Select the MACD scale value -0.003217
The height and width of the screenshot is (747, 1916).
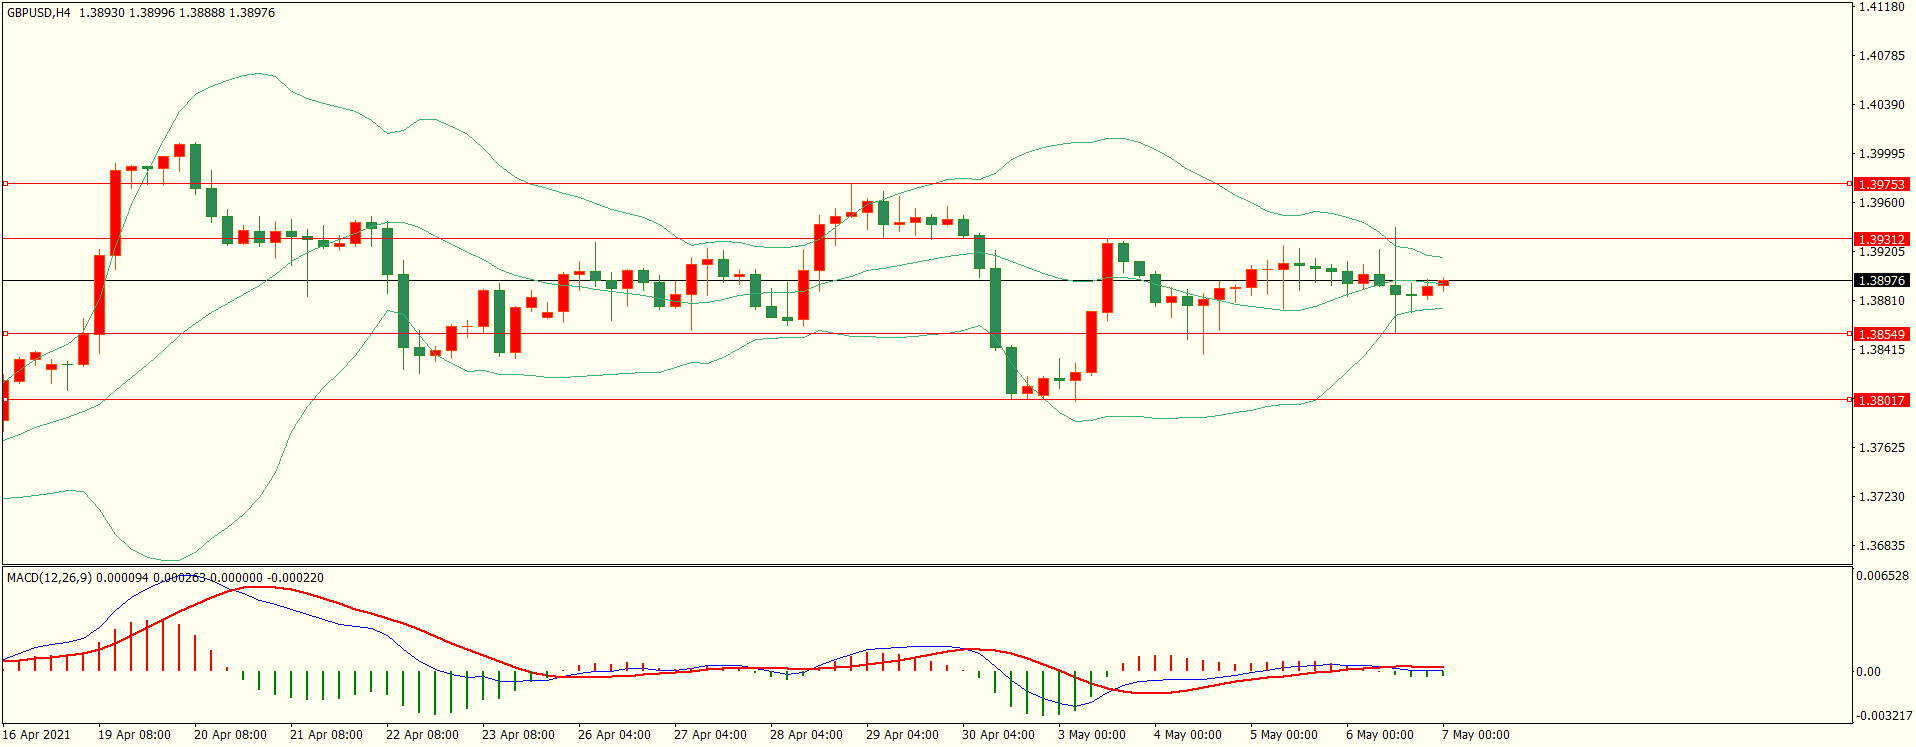(1884, 716)
